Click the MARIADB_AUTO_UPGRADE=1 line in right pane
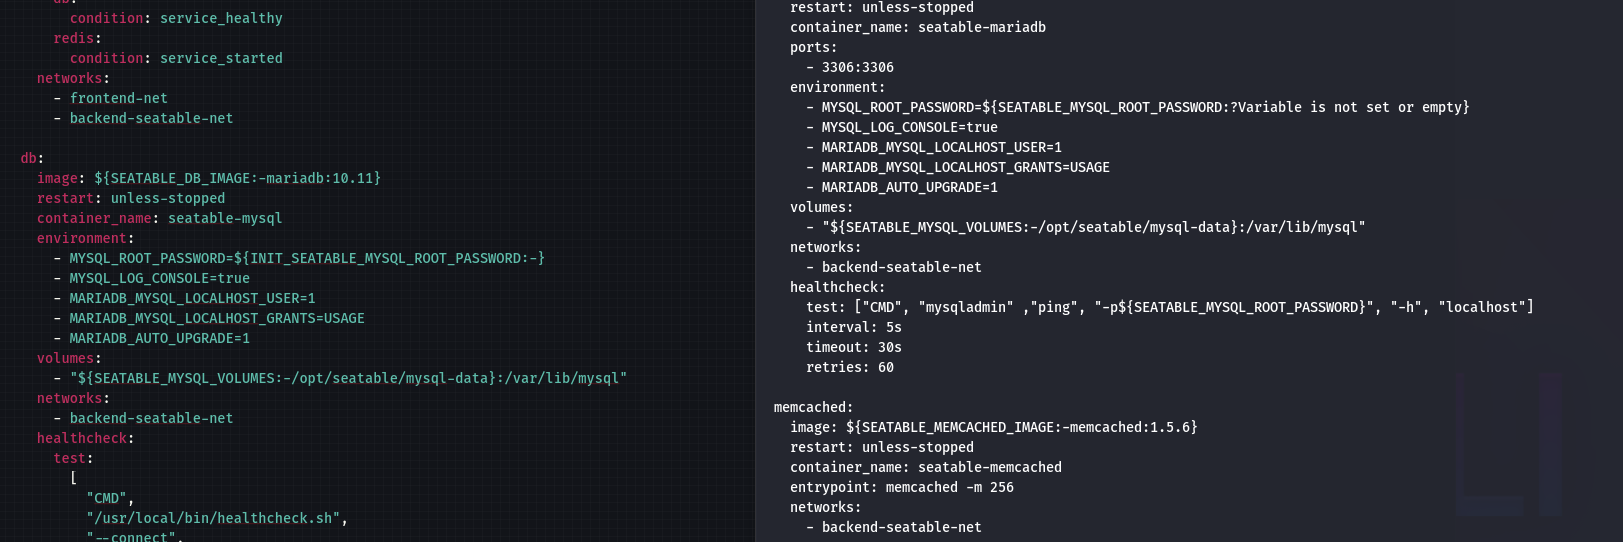The height and width of the screenshot is (542, 1623). [902, 187]
